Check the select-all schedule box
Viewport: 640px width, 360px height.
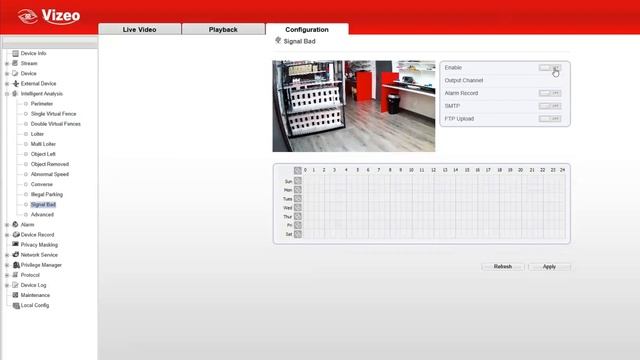pos(298,170)
